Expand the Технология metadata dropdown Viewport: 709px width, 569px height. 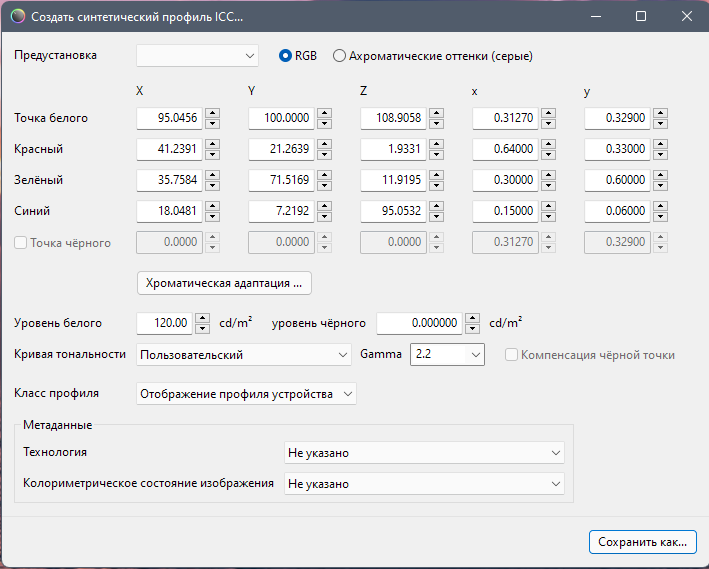(x=424, y=453)
